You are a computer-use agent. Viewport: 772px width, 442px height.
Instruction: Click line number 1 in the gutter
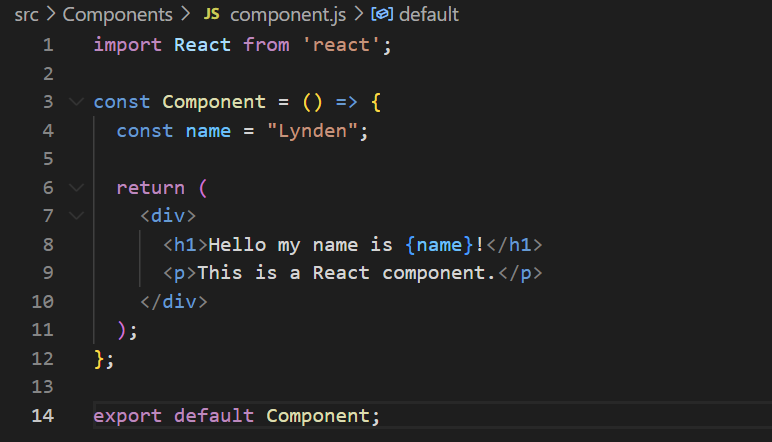coord(48,45)
